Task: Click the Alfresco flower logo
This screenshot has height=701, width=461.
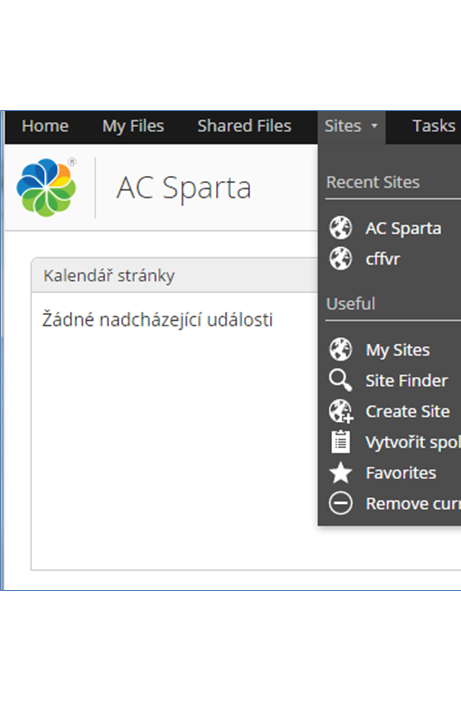Action: [46, 187]
